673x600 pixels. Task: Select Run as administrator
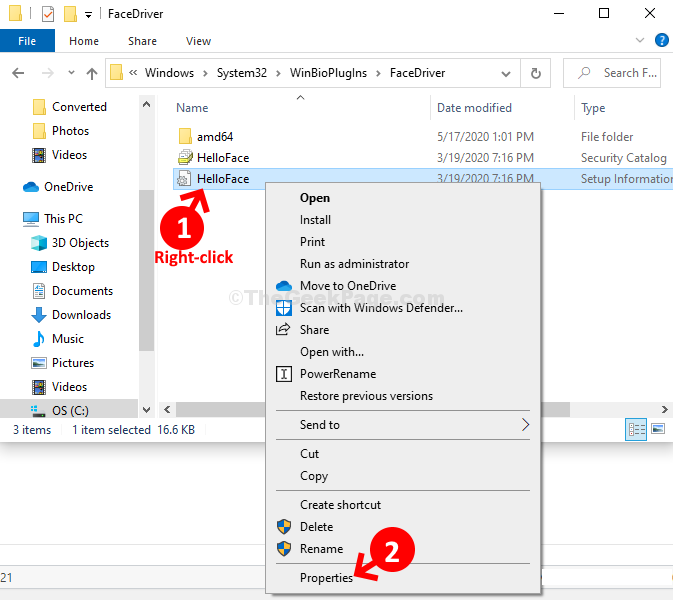(355, 264)
